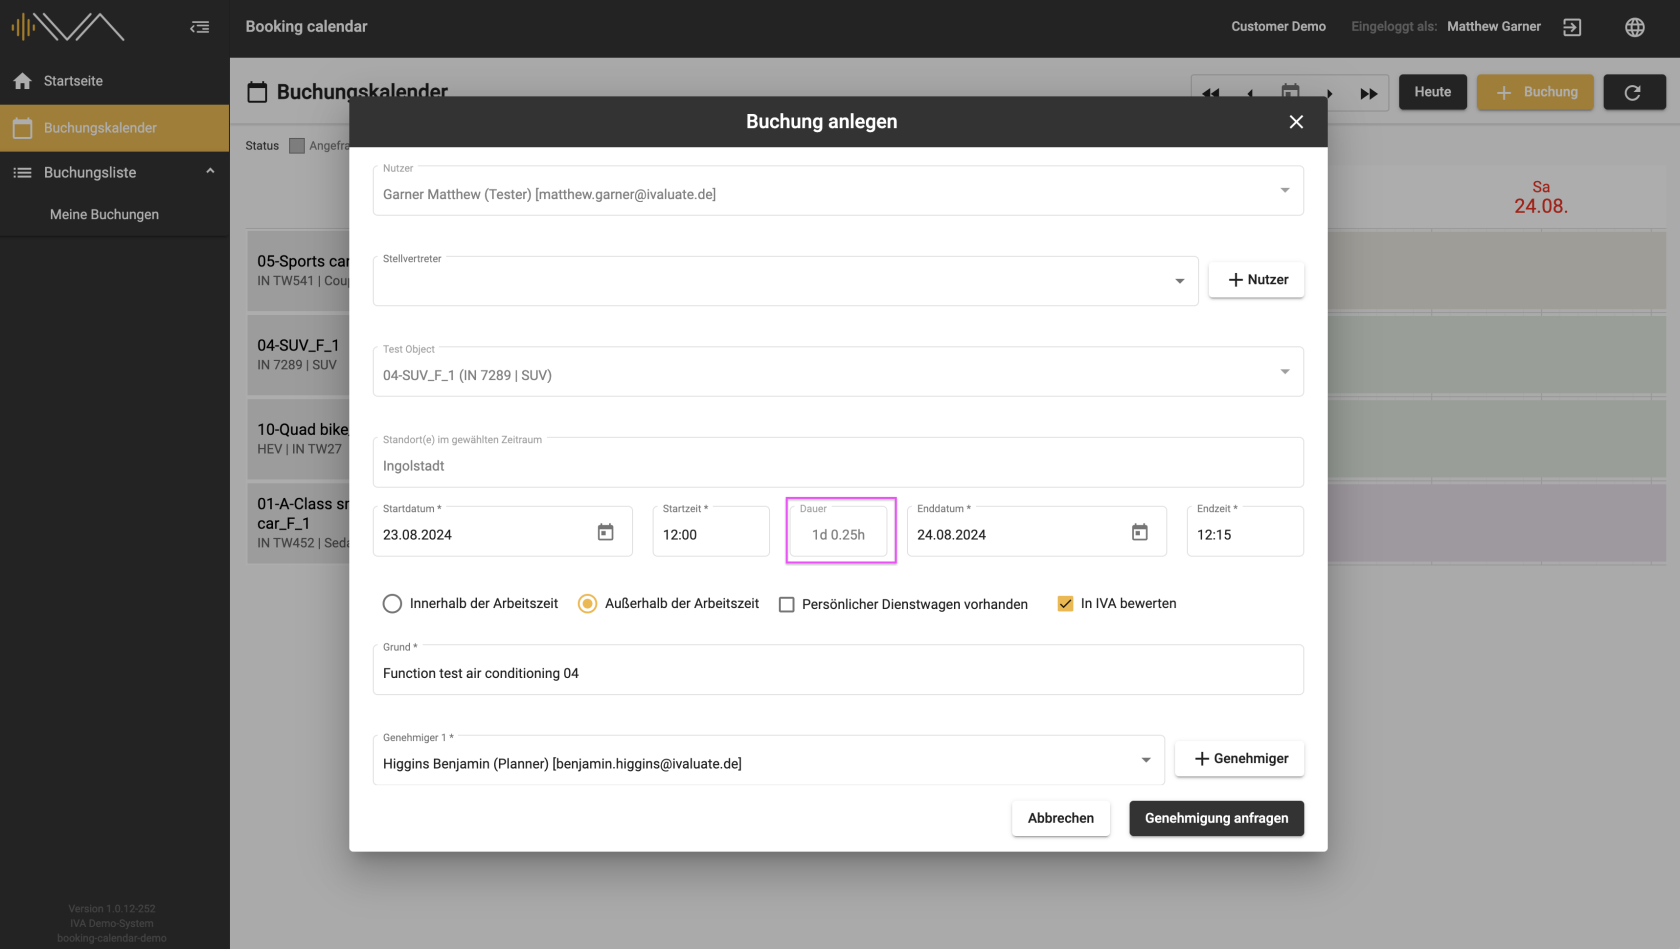Image resolution: width=1680 pixels, height=949 pixels.
Task: Close the Buchung anlegen dialog
Action: [x=1296, y=122]
